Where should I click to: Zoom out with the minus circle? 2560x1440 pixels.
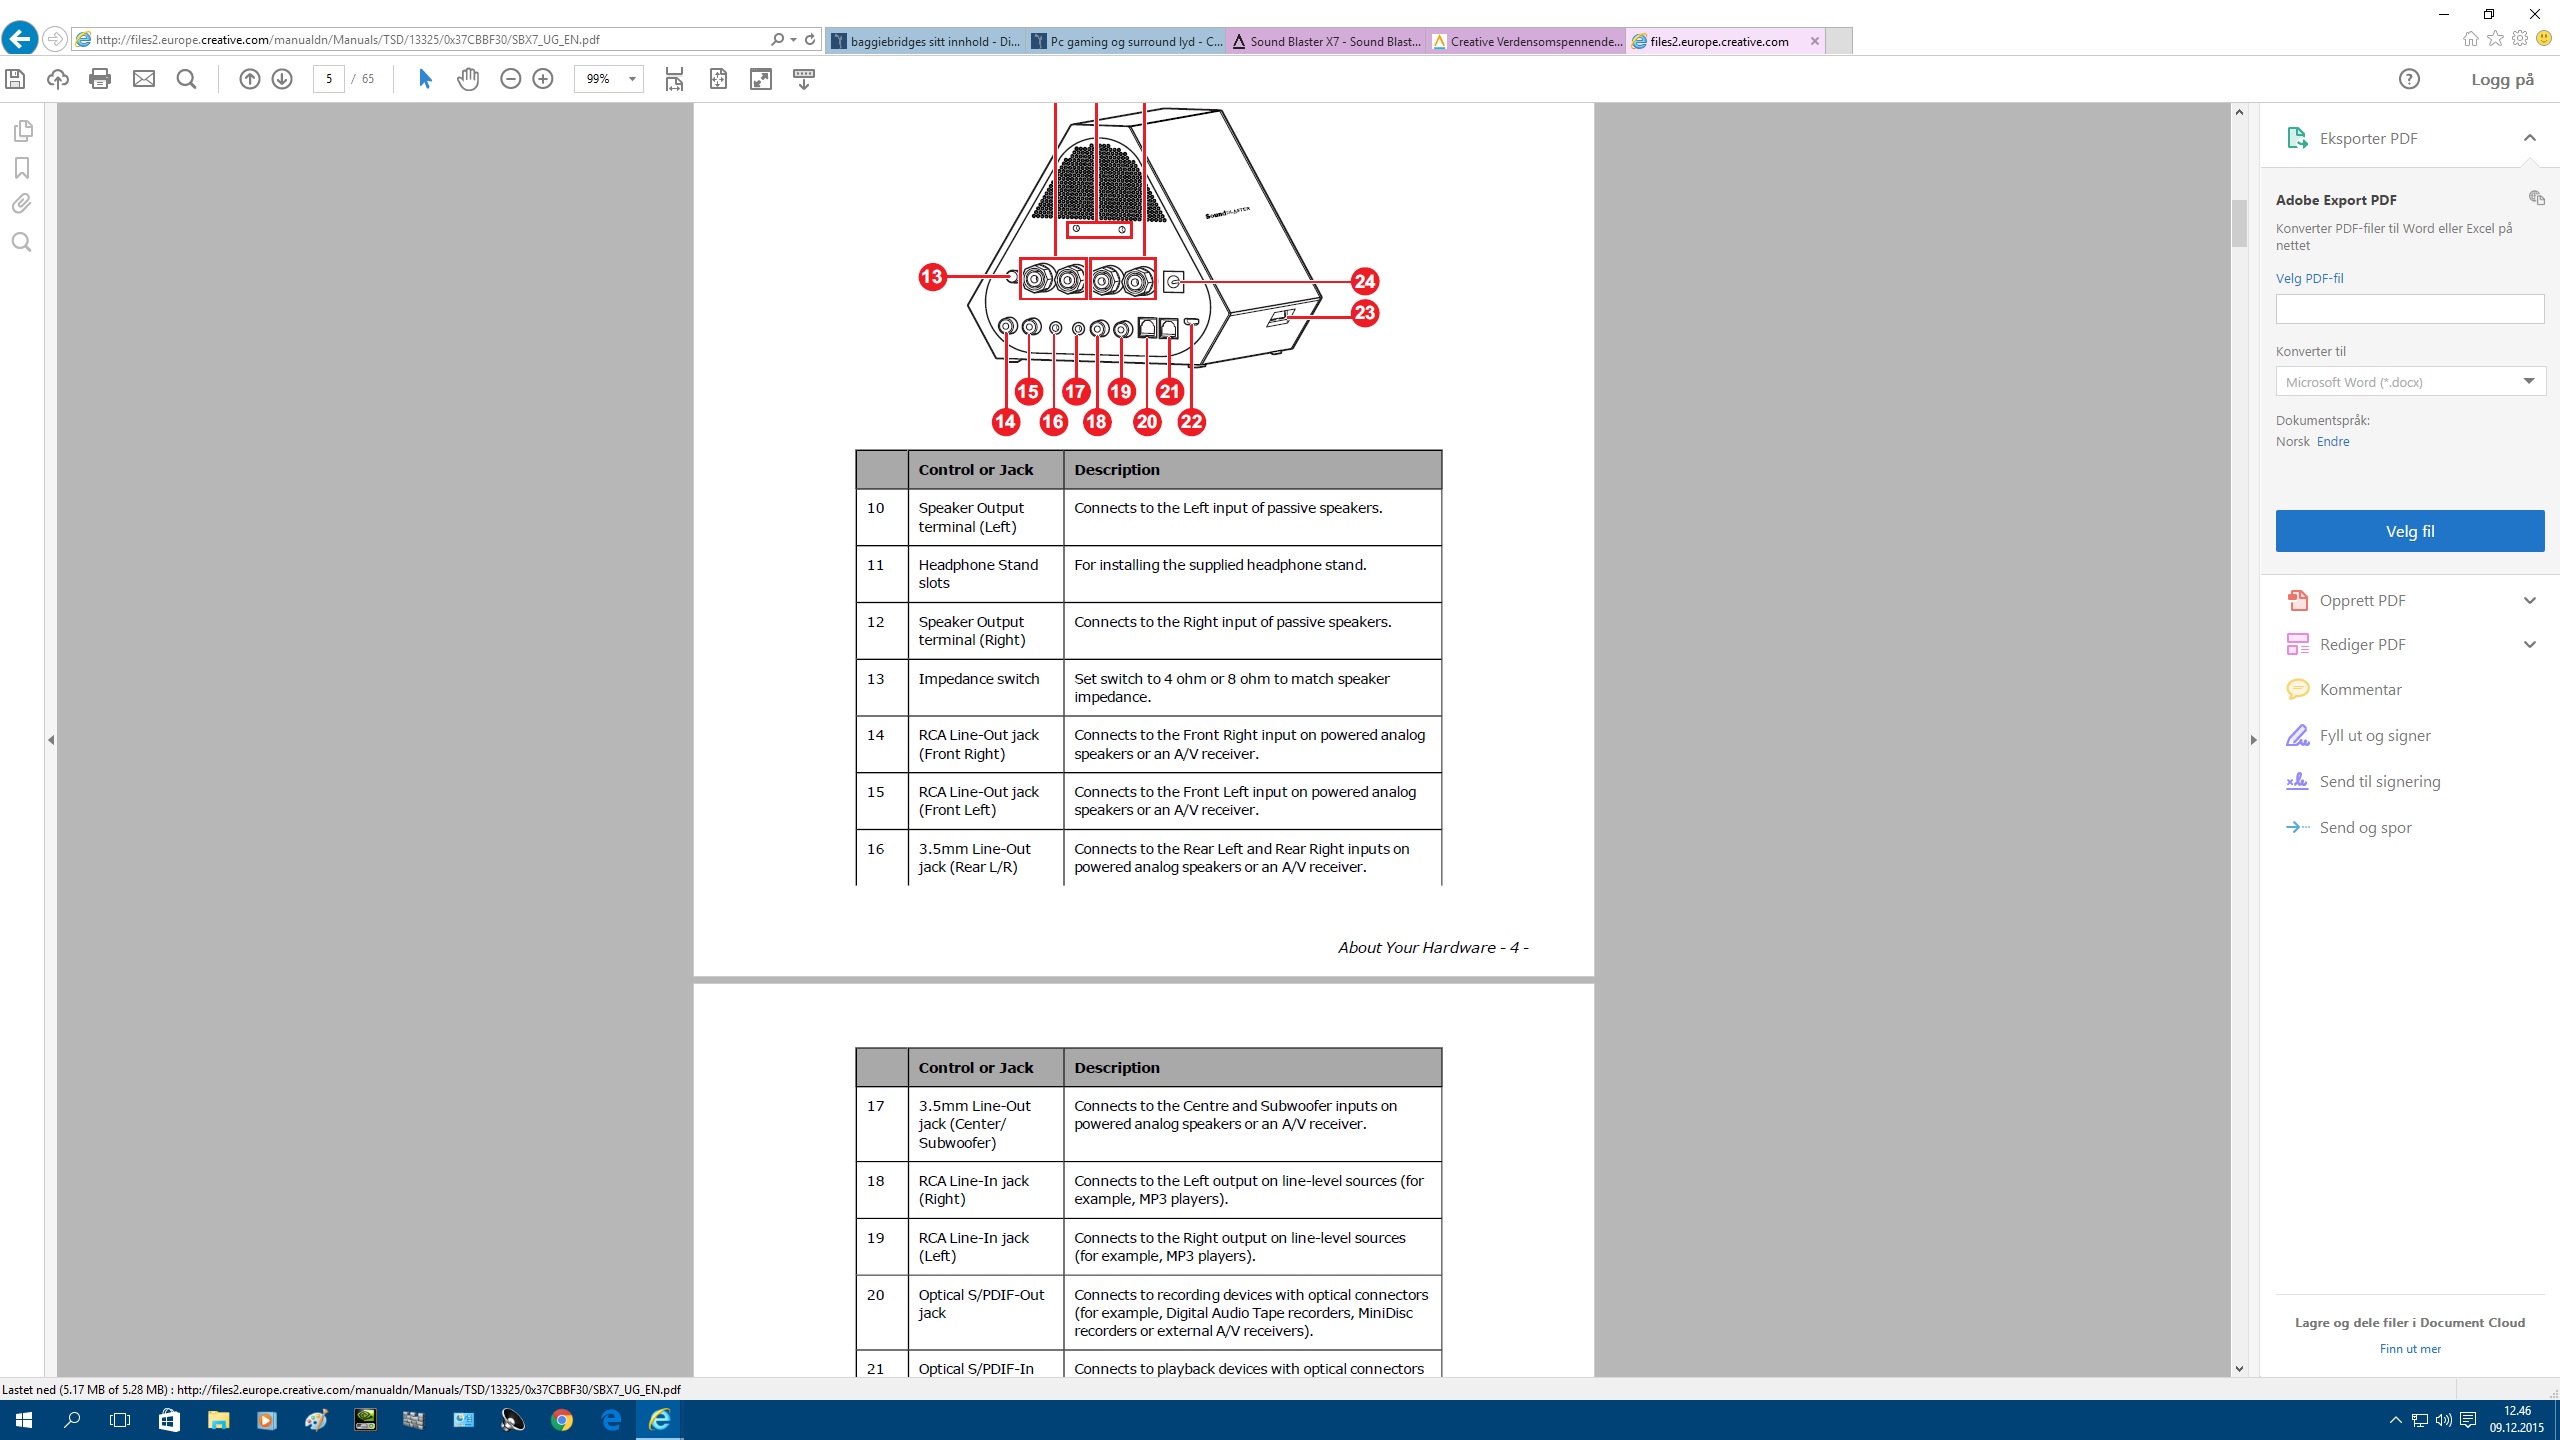point(511,79)
